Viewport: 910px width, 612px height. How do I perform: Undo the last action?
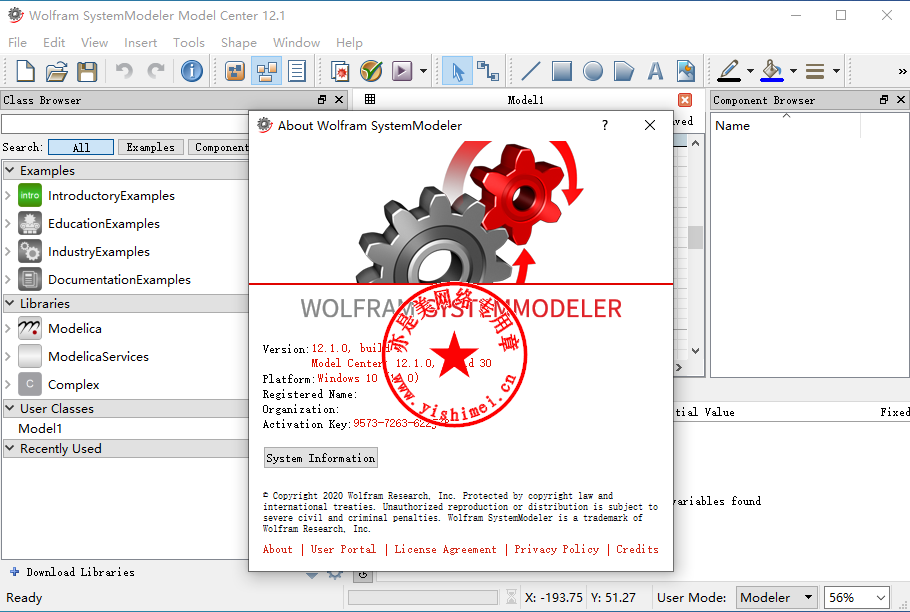coord(124,71)
